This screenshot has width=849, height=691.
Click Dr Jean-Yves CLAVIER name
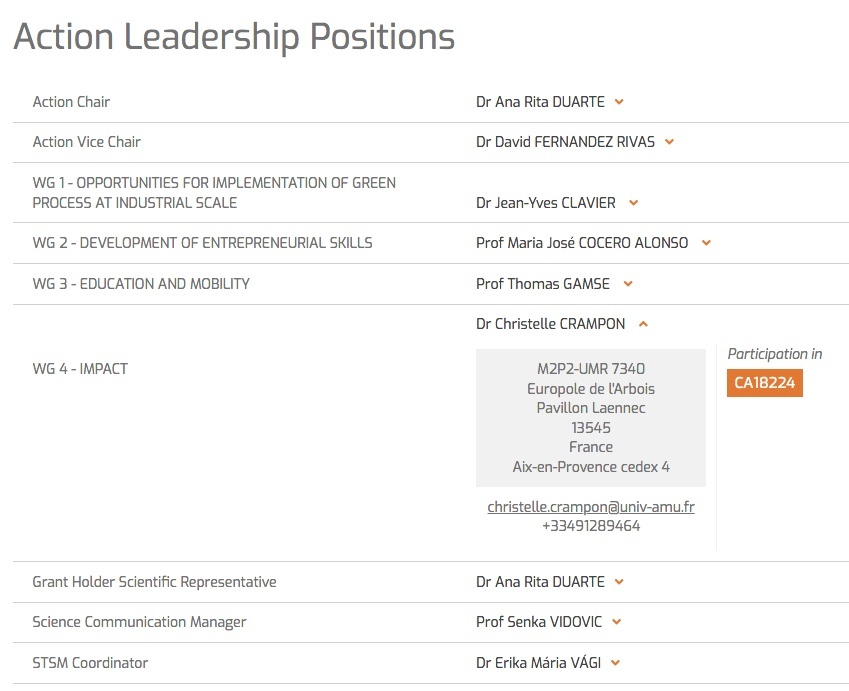pos(546,203)
